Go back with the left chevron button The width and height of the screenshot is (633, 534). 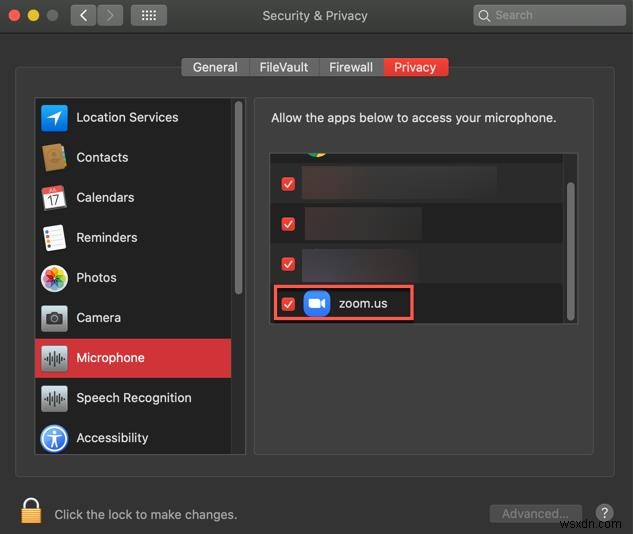(83, 16)
